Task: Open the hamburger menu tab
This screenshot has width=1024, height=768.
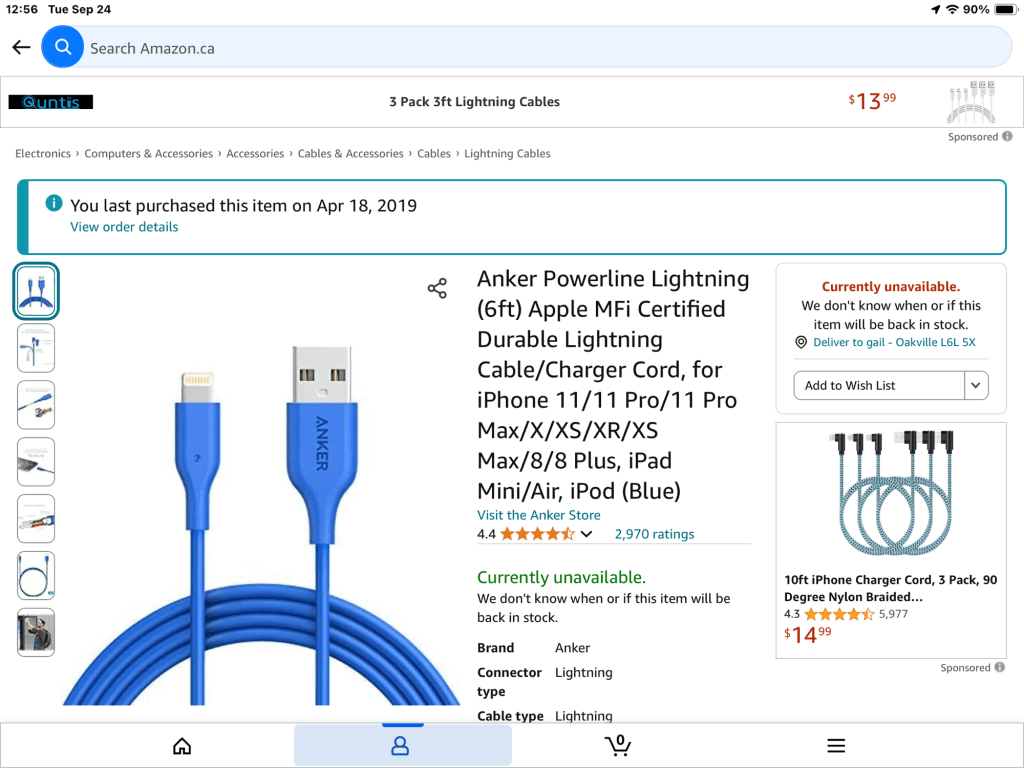Action: (836, 745)
